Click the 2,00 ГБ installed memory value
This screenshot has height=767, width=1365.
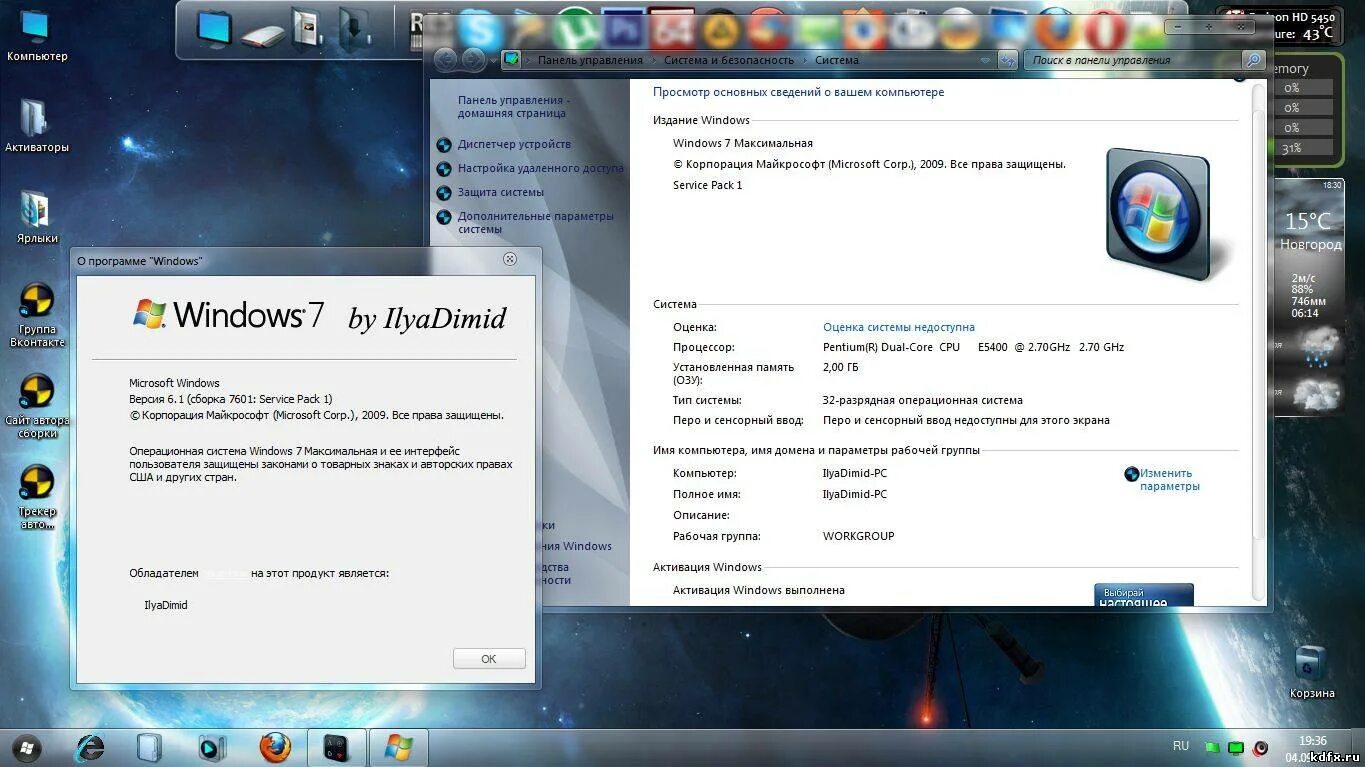(x=840, y=367)
